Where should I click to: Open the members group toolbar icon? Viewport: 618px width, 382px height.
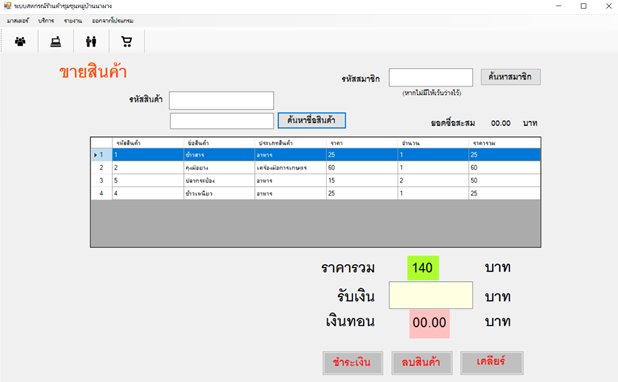[20, 41]
